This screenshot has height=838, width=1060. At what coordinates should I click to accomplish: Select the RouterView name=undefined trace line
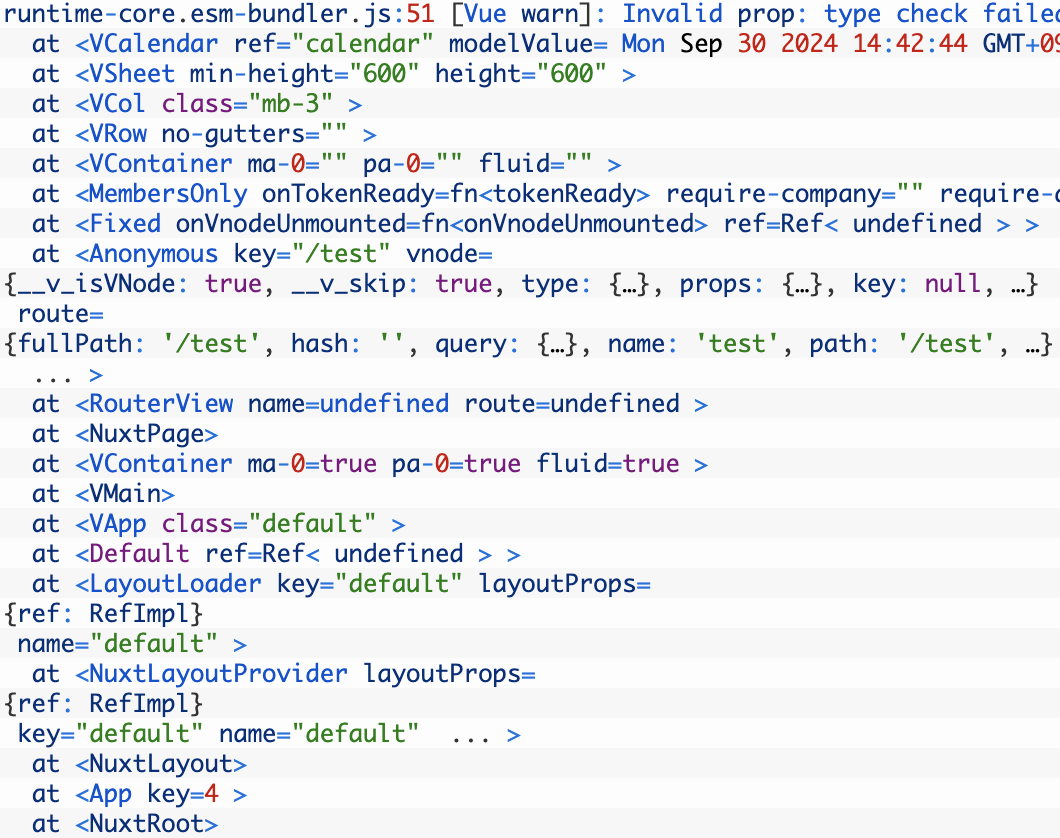[x=160, y=404]
